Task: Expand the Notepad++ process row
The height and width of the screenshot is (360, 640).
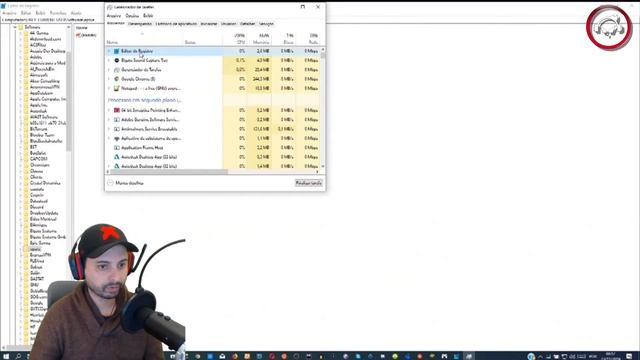Action: [109, 88]
